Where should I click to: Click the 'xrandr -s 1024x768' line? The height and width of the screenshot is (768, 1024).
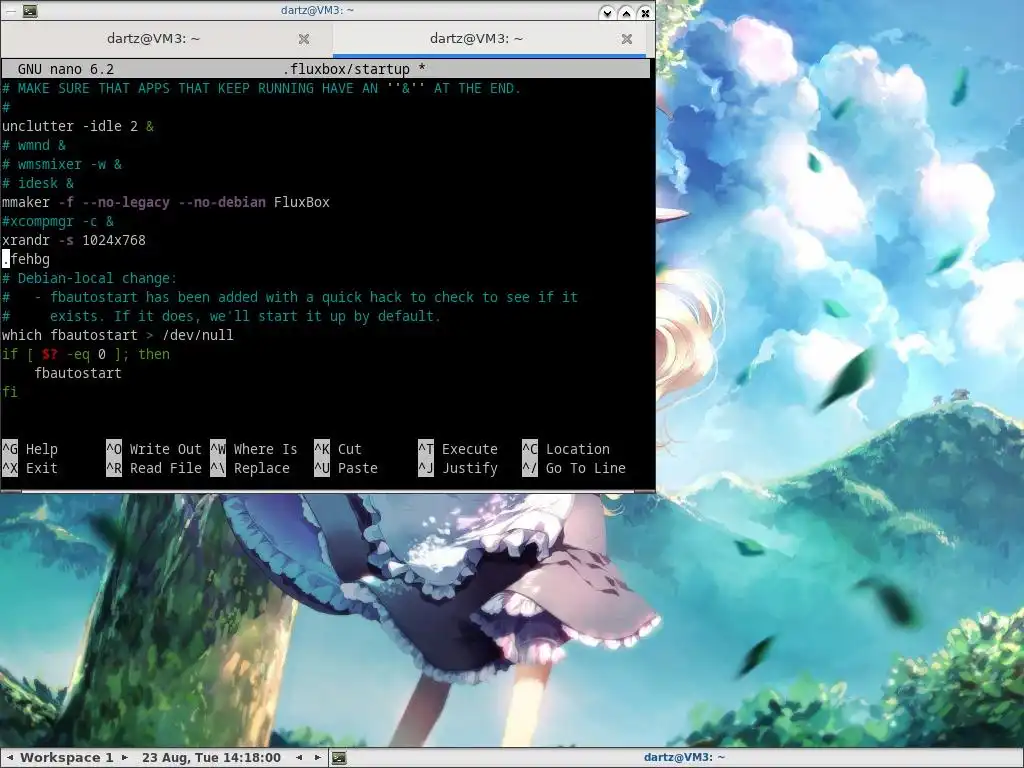click(x=74, y=240)
